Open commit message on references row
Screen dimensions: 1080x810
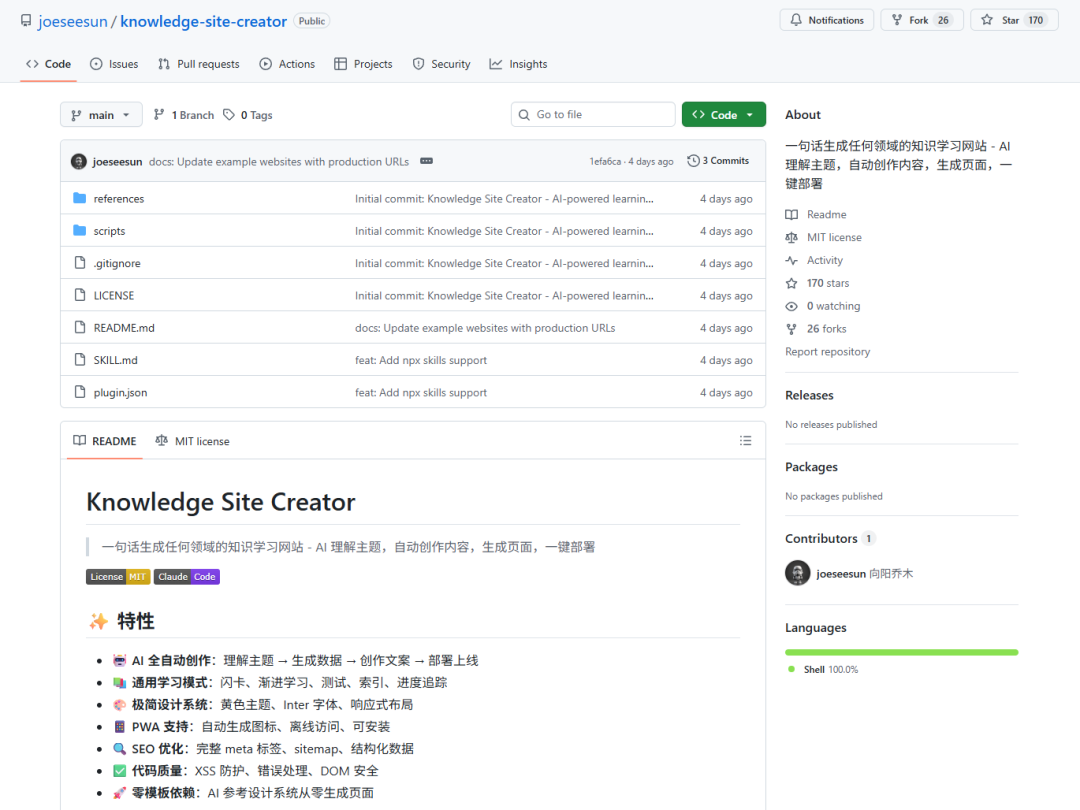(x=504, y=199)
